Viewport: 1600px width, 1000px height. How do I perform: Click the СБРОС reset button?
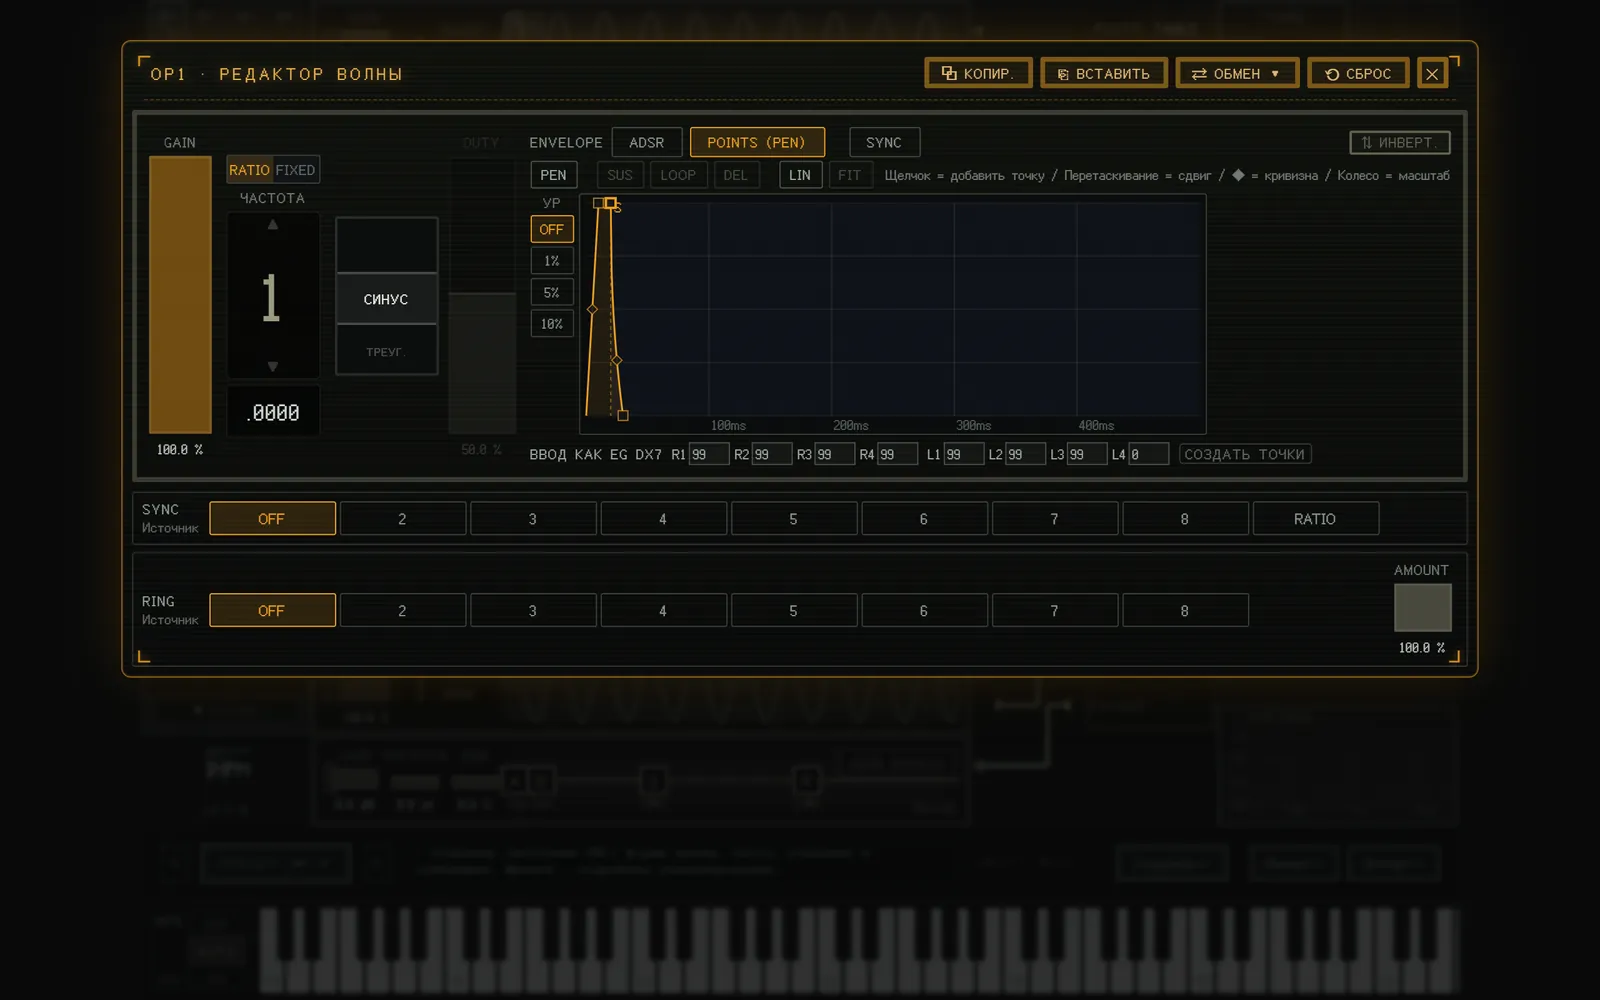[1358, 73]
